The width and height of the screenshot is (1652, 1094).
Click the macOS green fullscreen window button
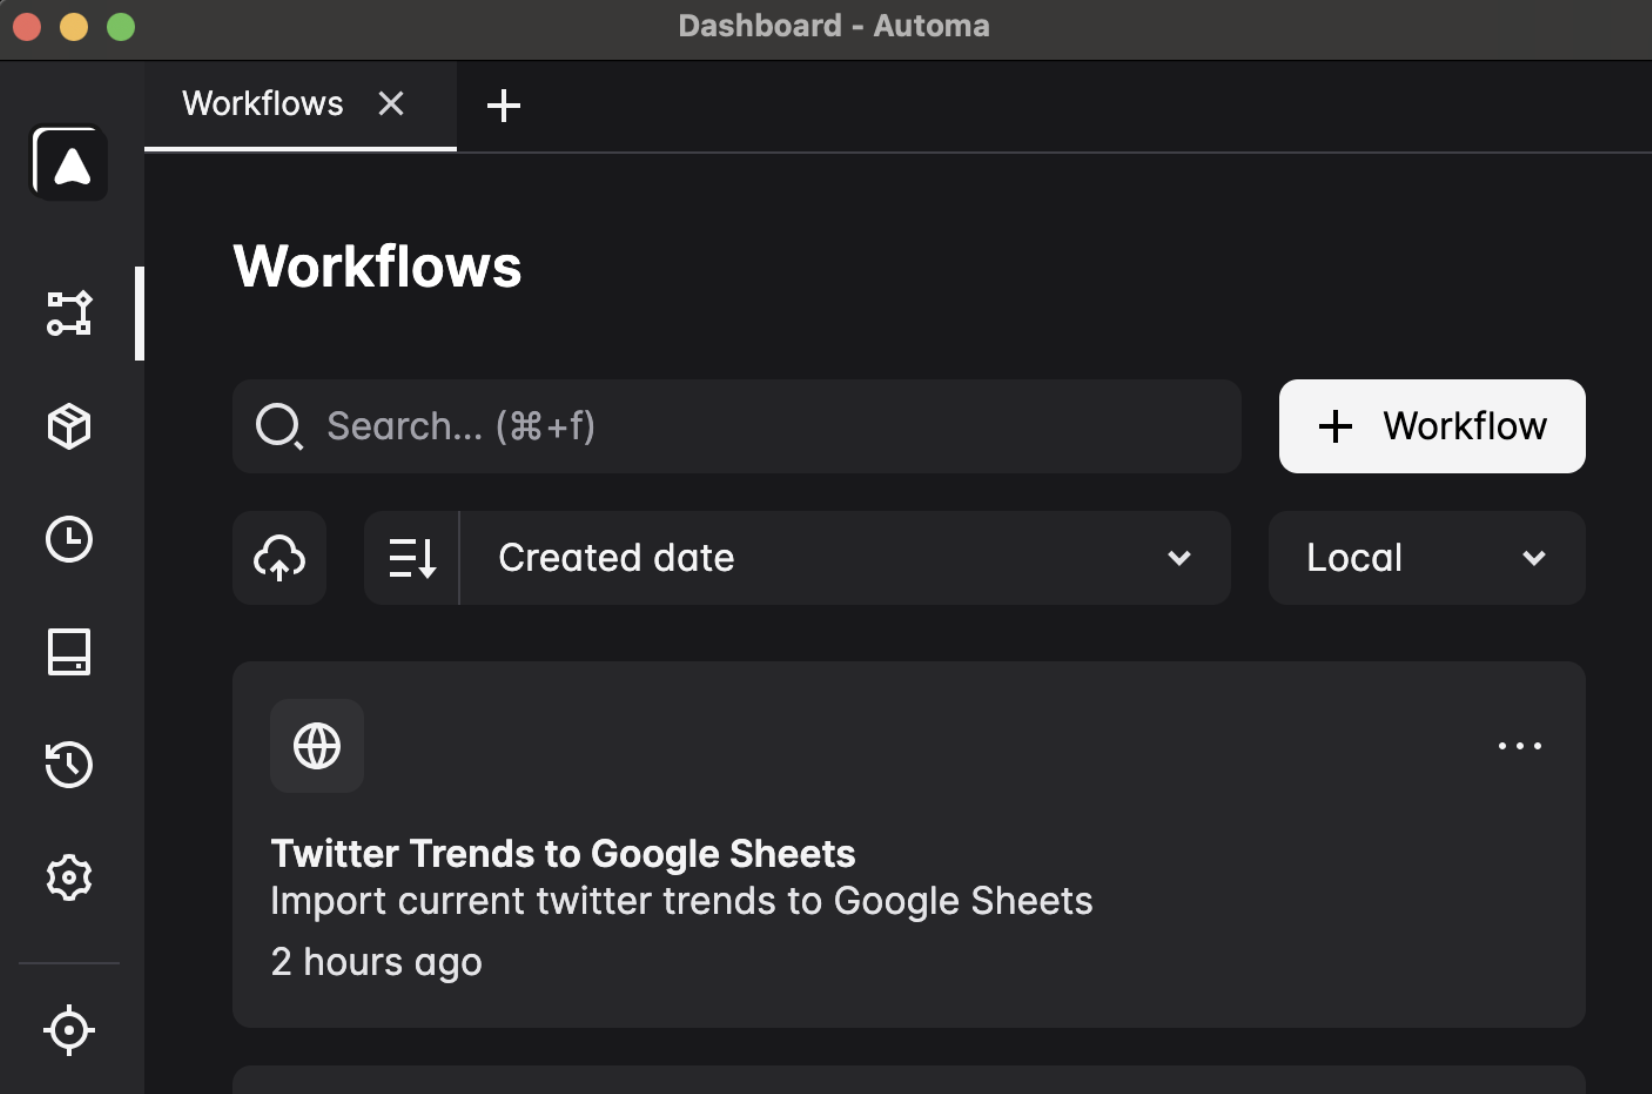coord(121,27)
